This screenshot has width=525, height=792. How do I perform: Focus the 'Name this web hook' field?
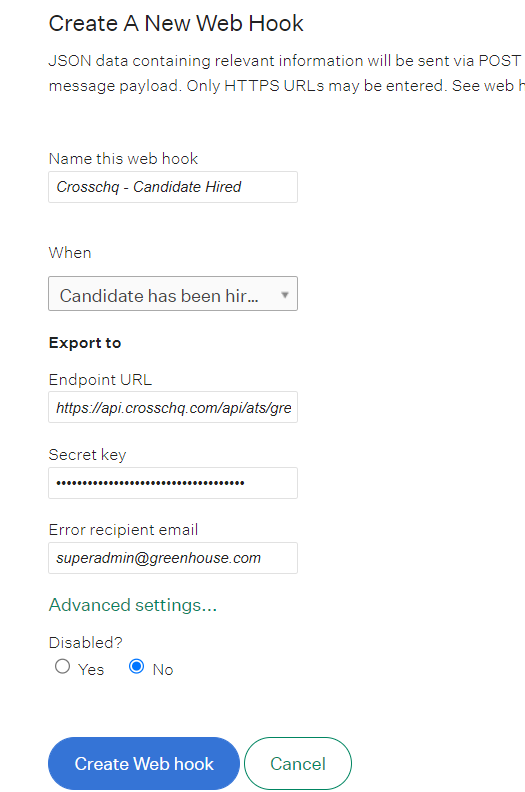click(173, 187)
